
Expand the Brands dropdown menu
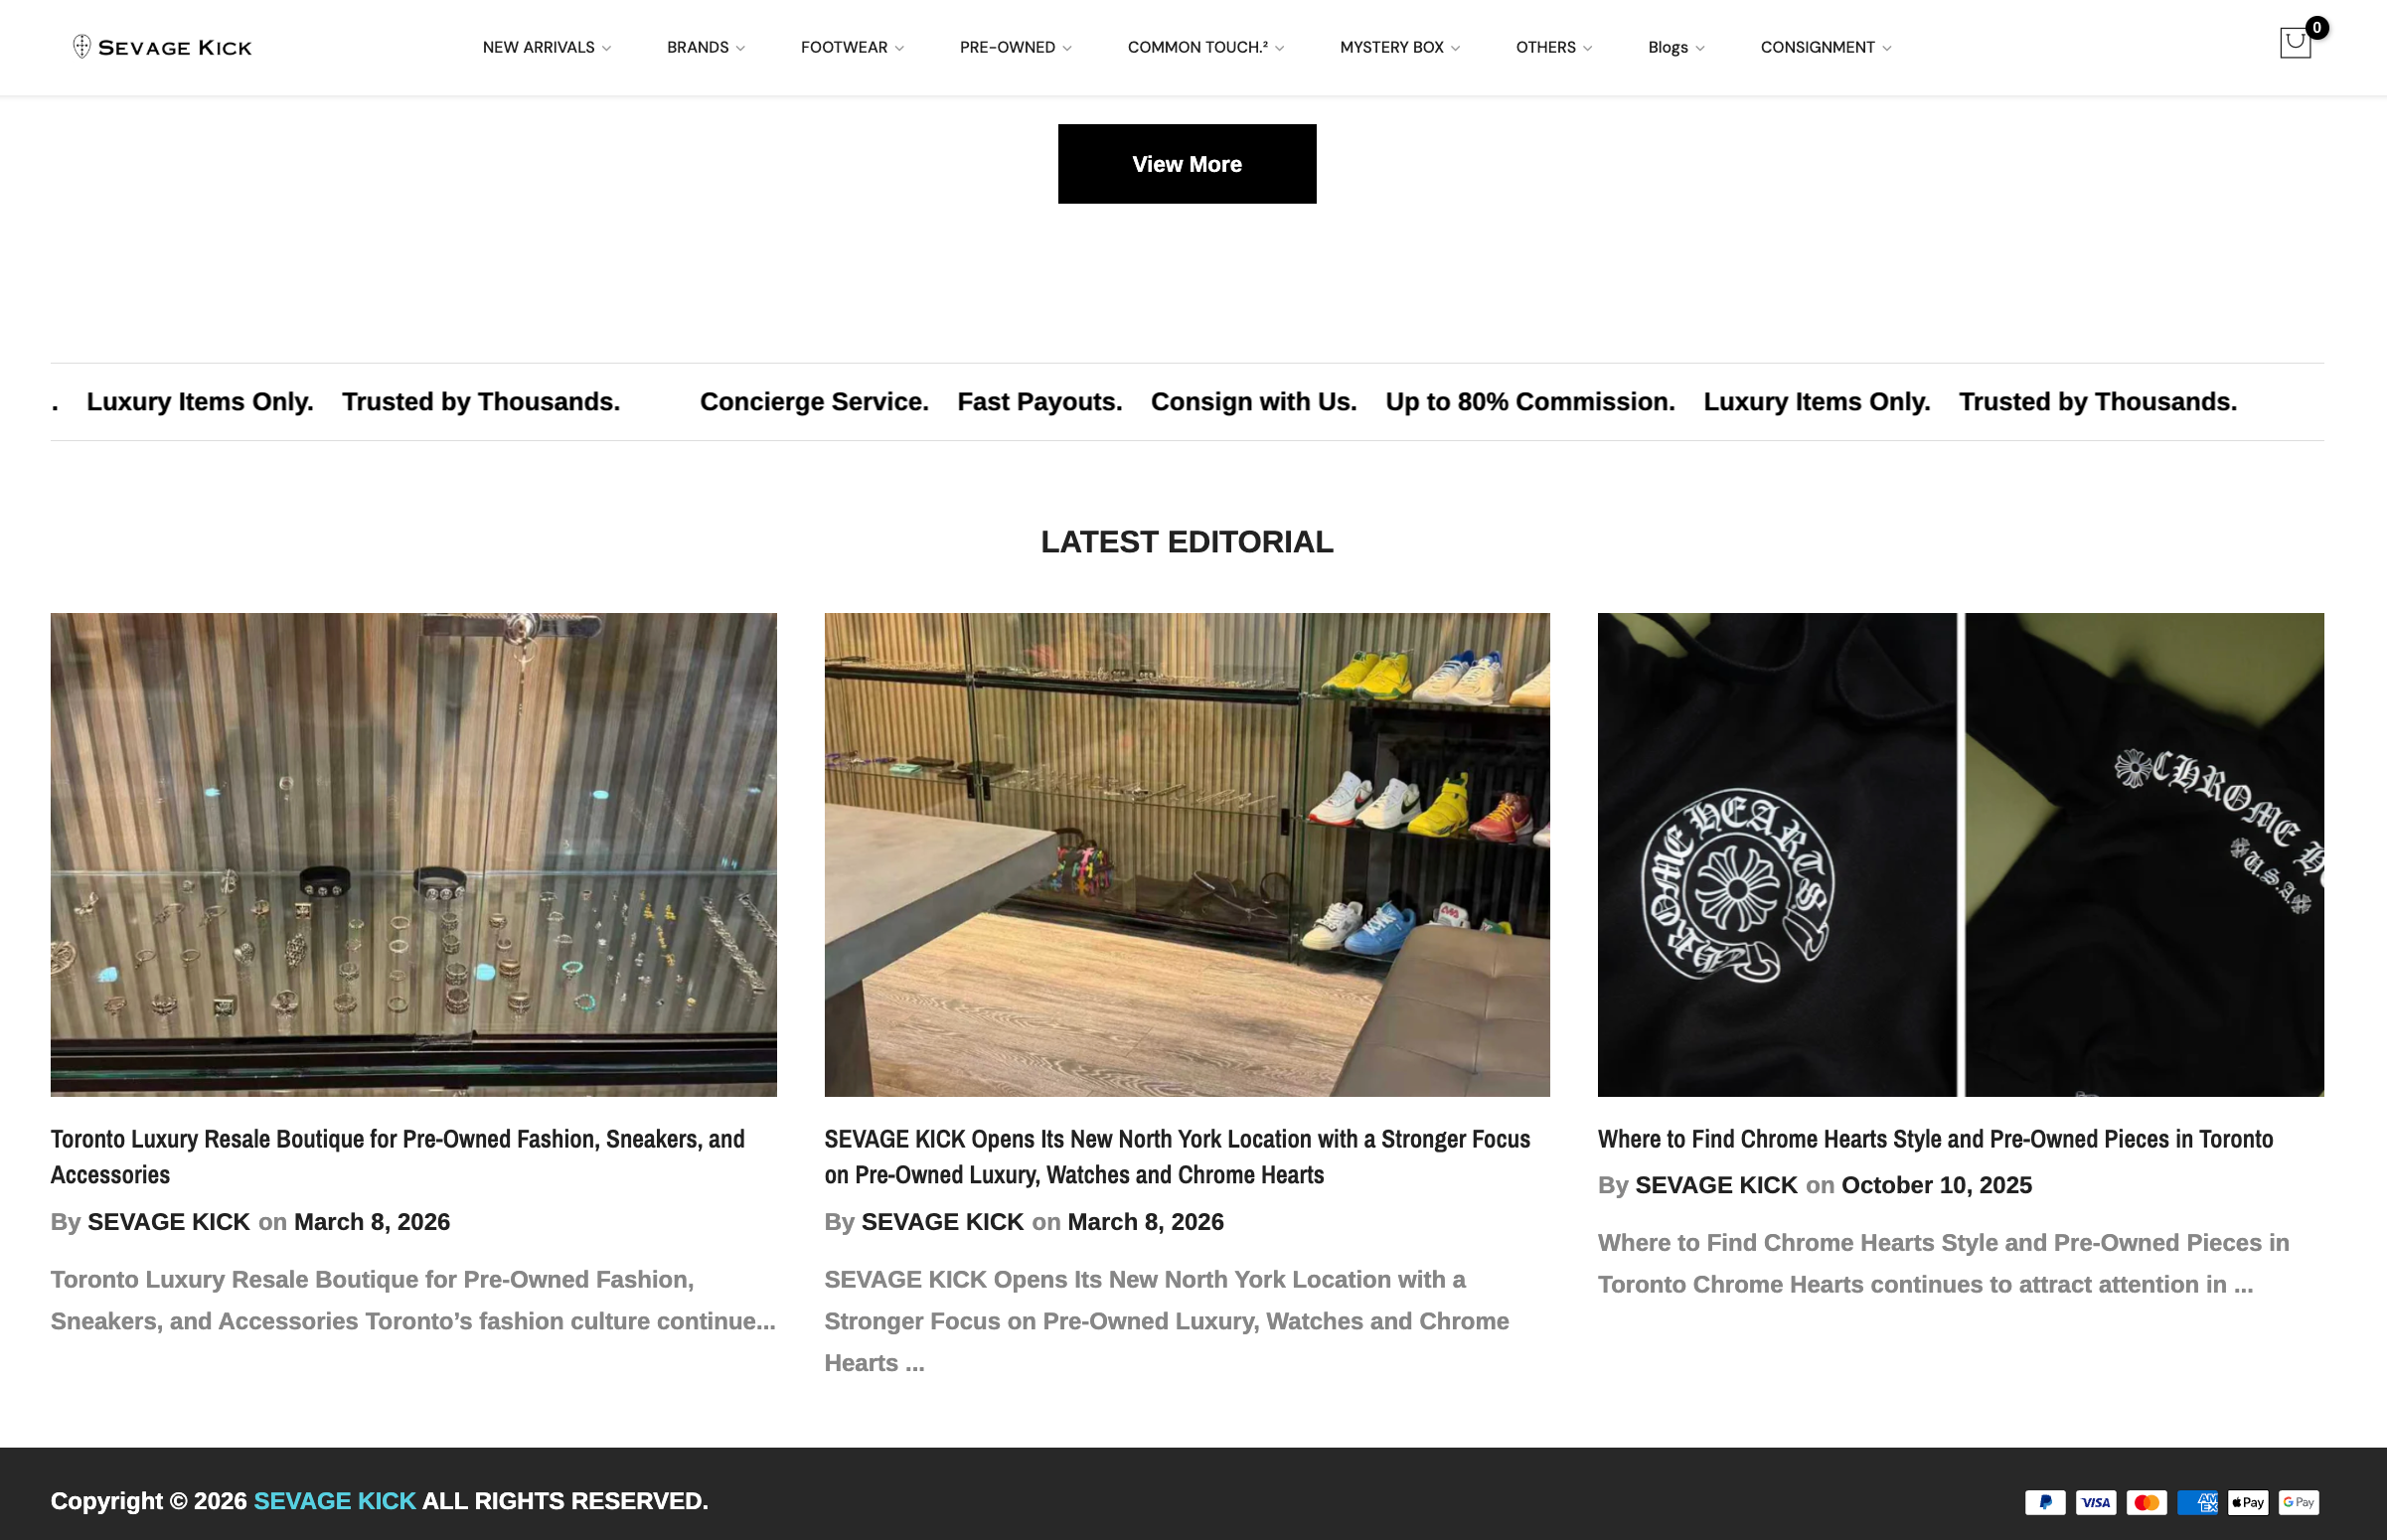pyautogui.click(x=706, y=47)
